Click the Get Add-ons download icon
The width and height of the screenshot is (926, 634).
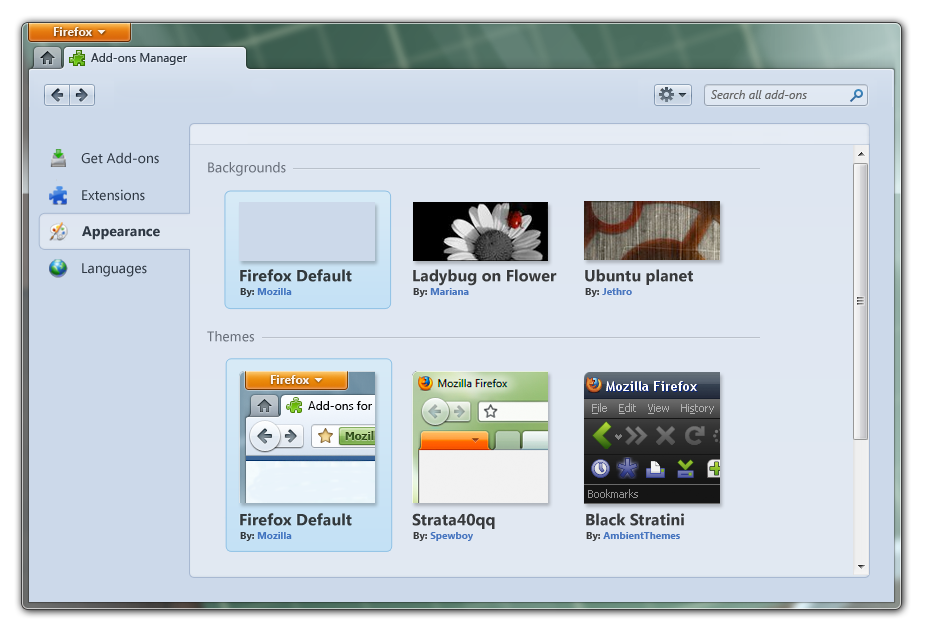(x=59, y=158)
